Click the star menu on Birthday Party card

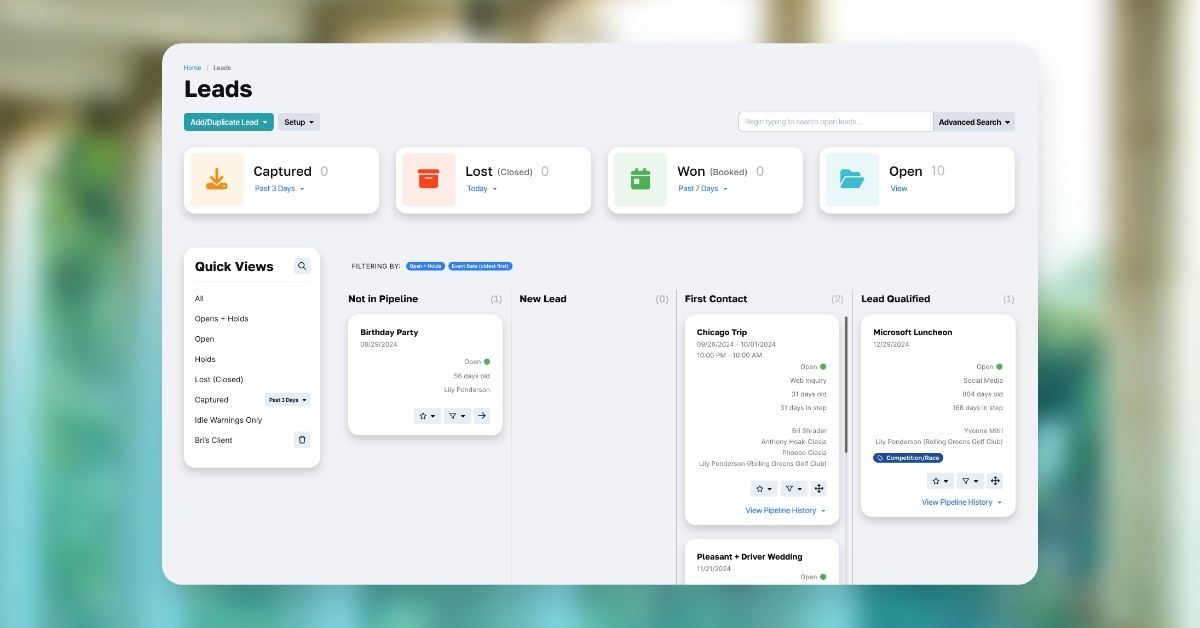pos(427,416)
